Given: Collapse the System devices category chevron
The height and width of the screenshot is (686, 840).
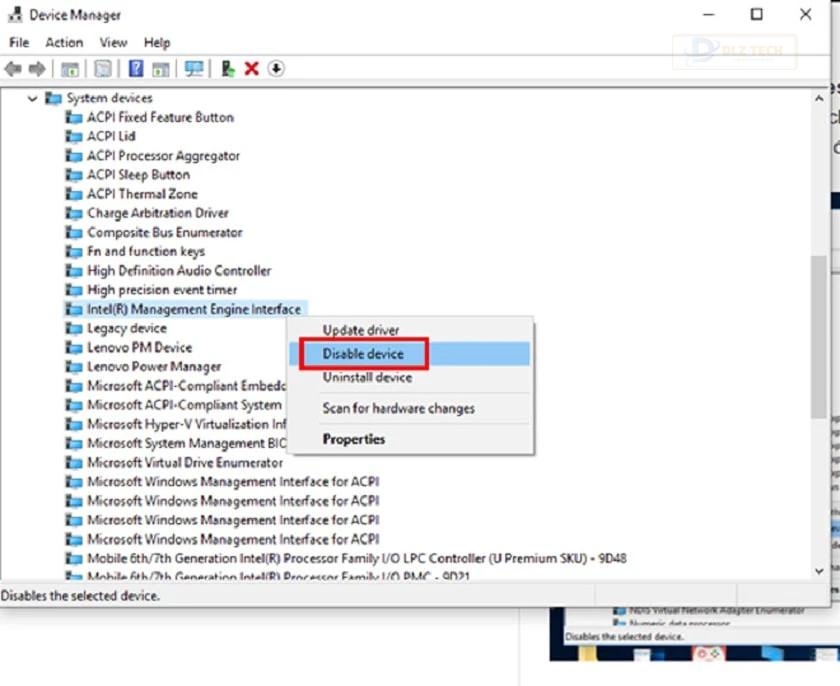Looking at the screenshot, I should (x=33, y=99).
